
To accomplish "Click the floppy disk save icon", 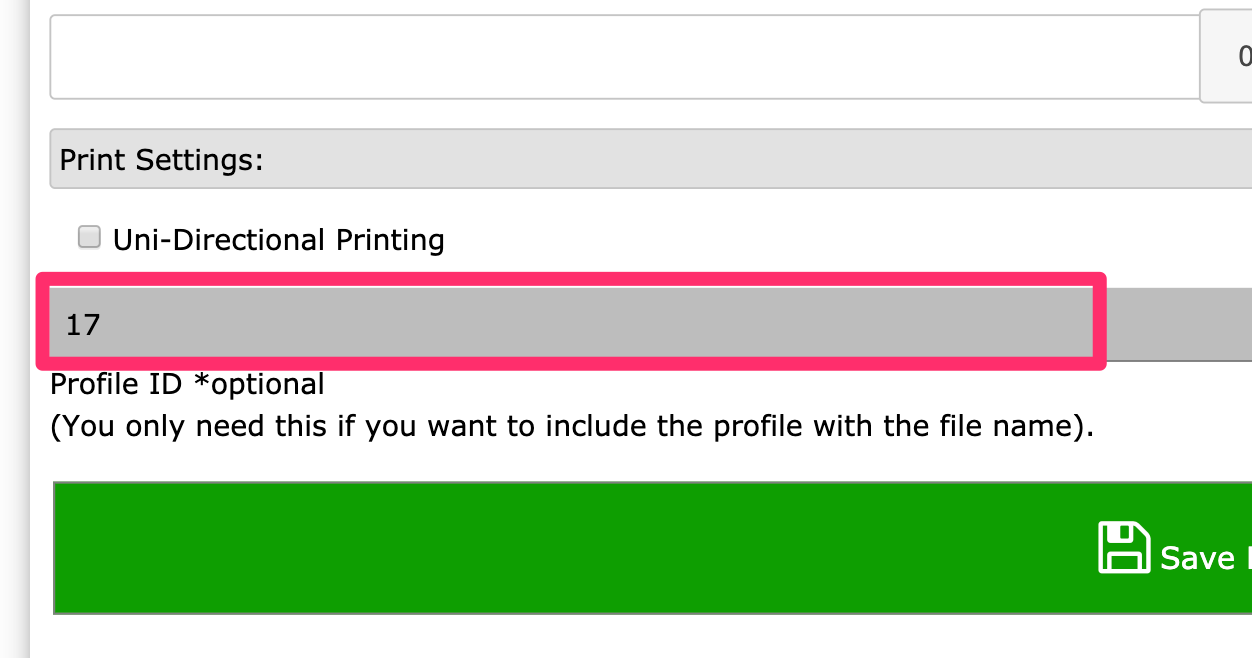I will tap(1124, 547).
